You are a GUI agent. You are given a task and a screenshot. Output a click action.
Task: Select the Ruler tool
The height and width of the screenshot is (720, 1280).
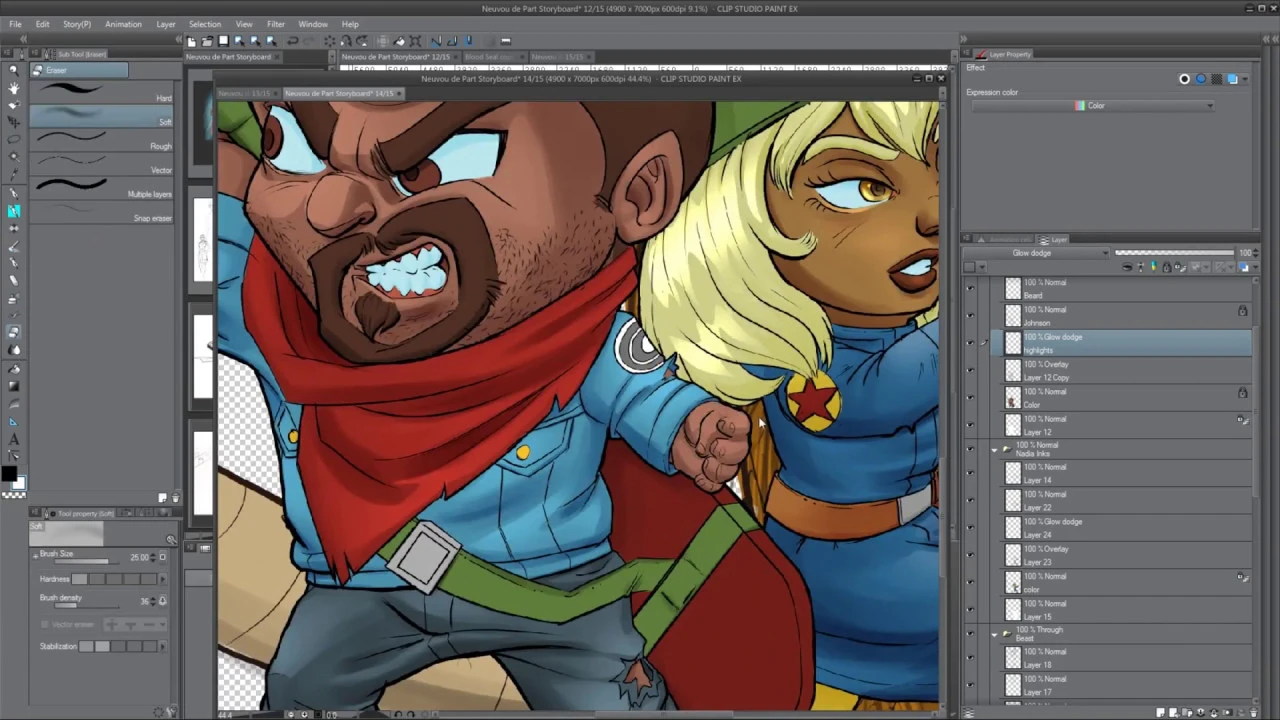click(x=13, y=421)
